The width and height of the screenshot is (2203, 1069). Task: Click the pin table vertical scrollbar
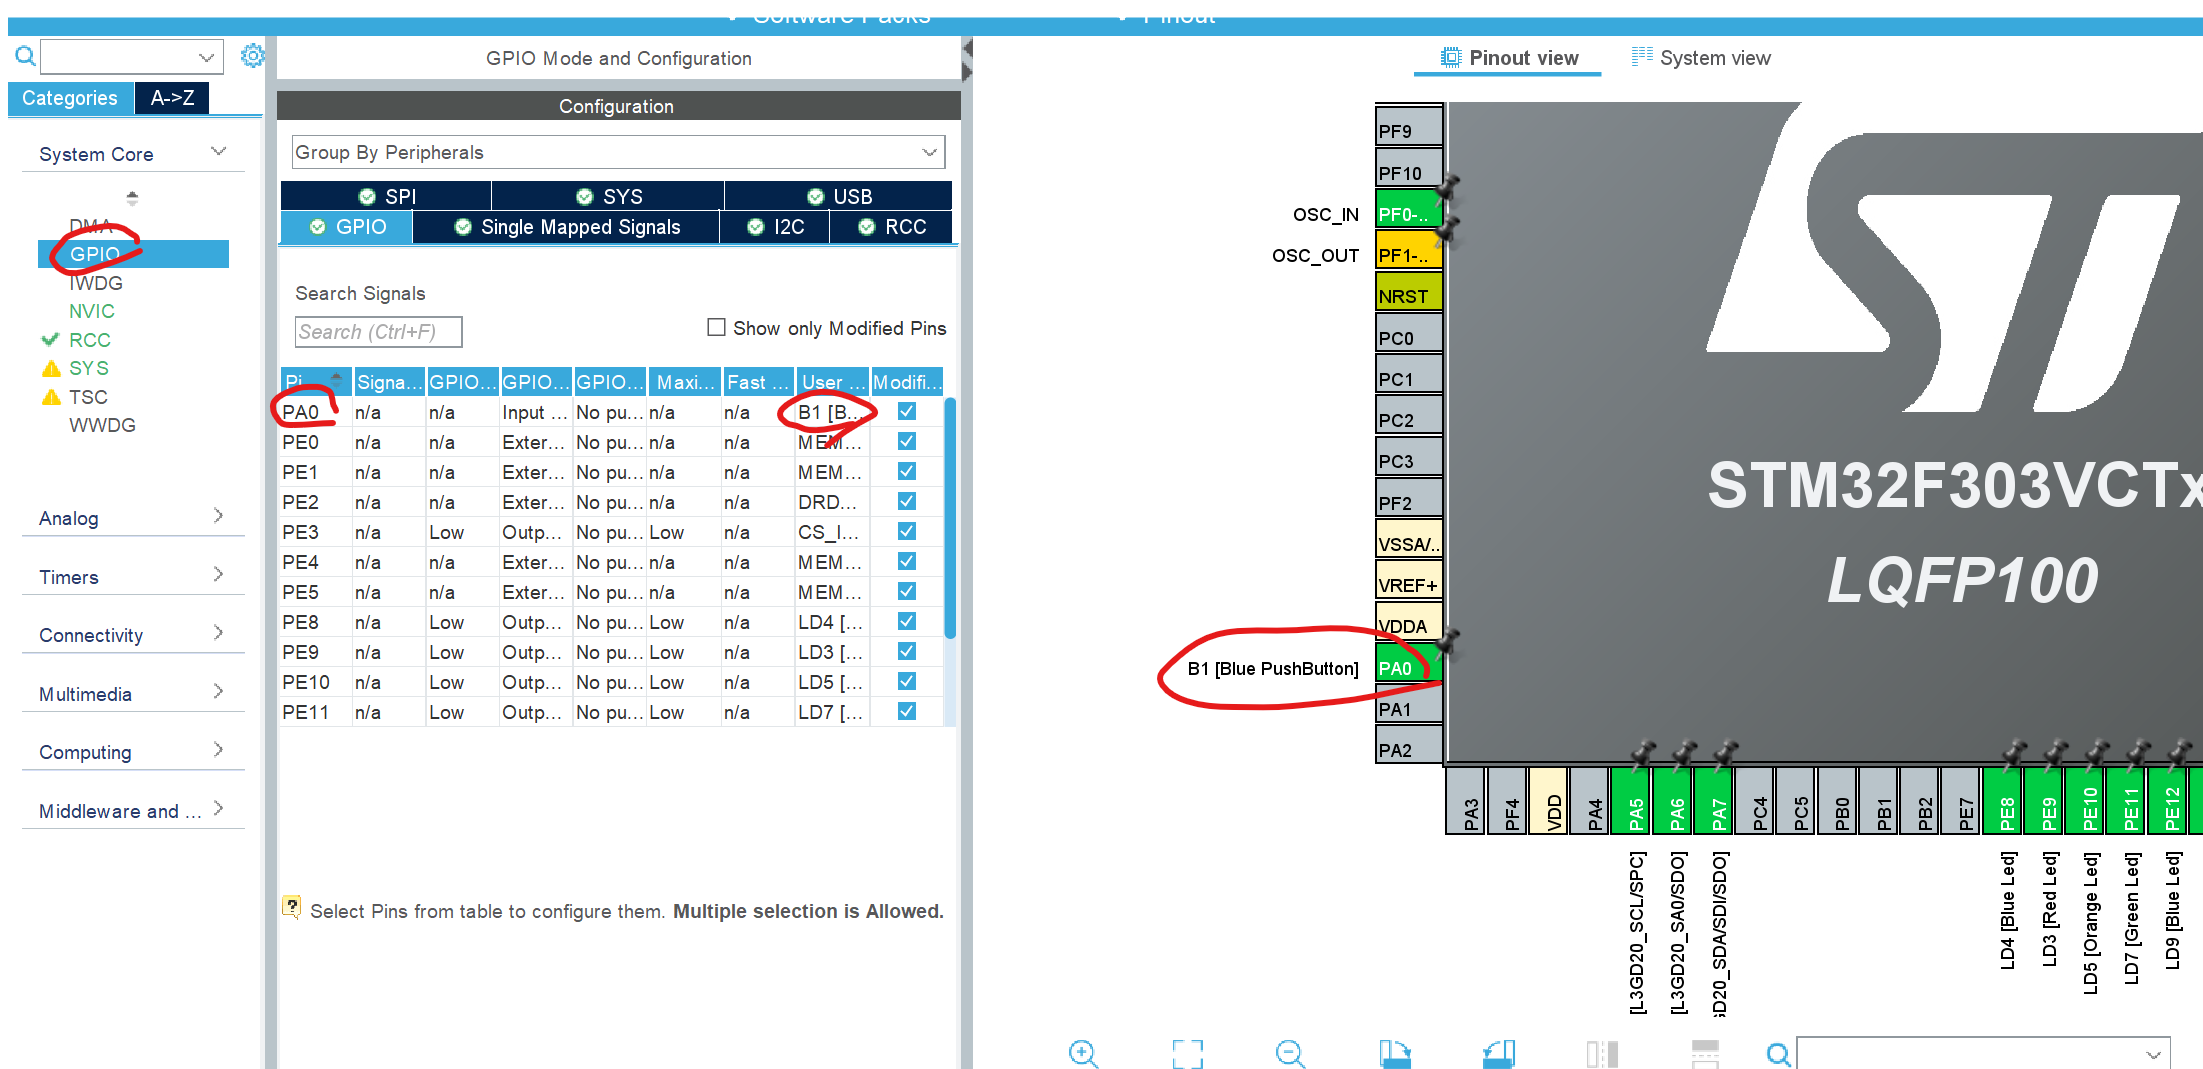point(950,518)
